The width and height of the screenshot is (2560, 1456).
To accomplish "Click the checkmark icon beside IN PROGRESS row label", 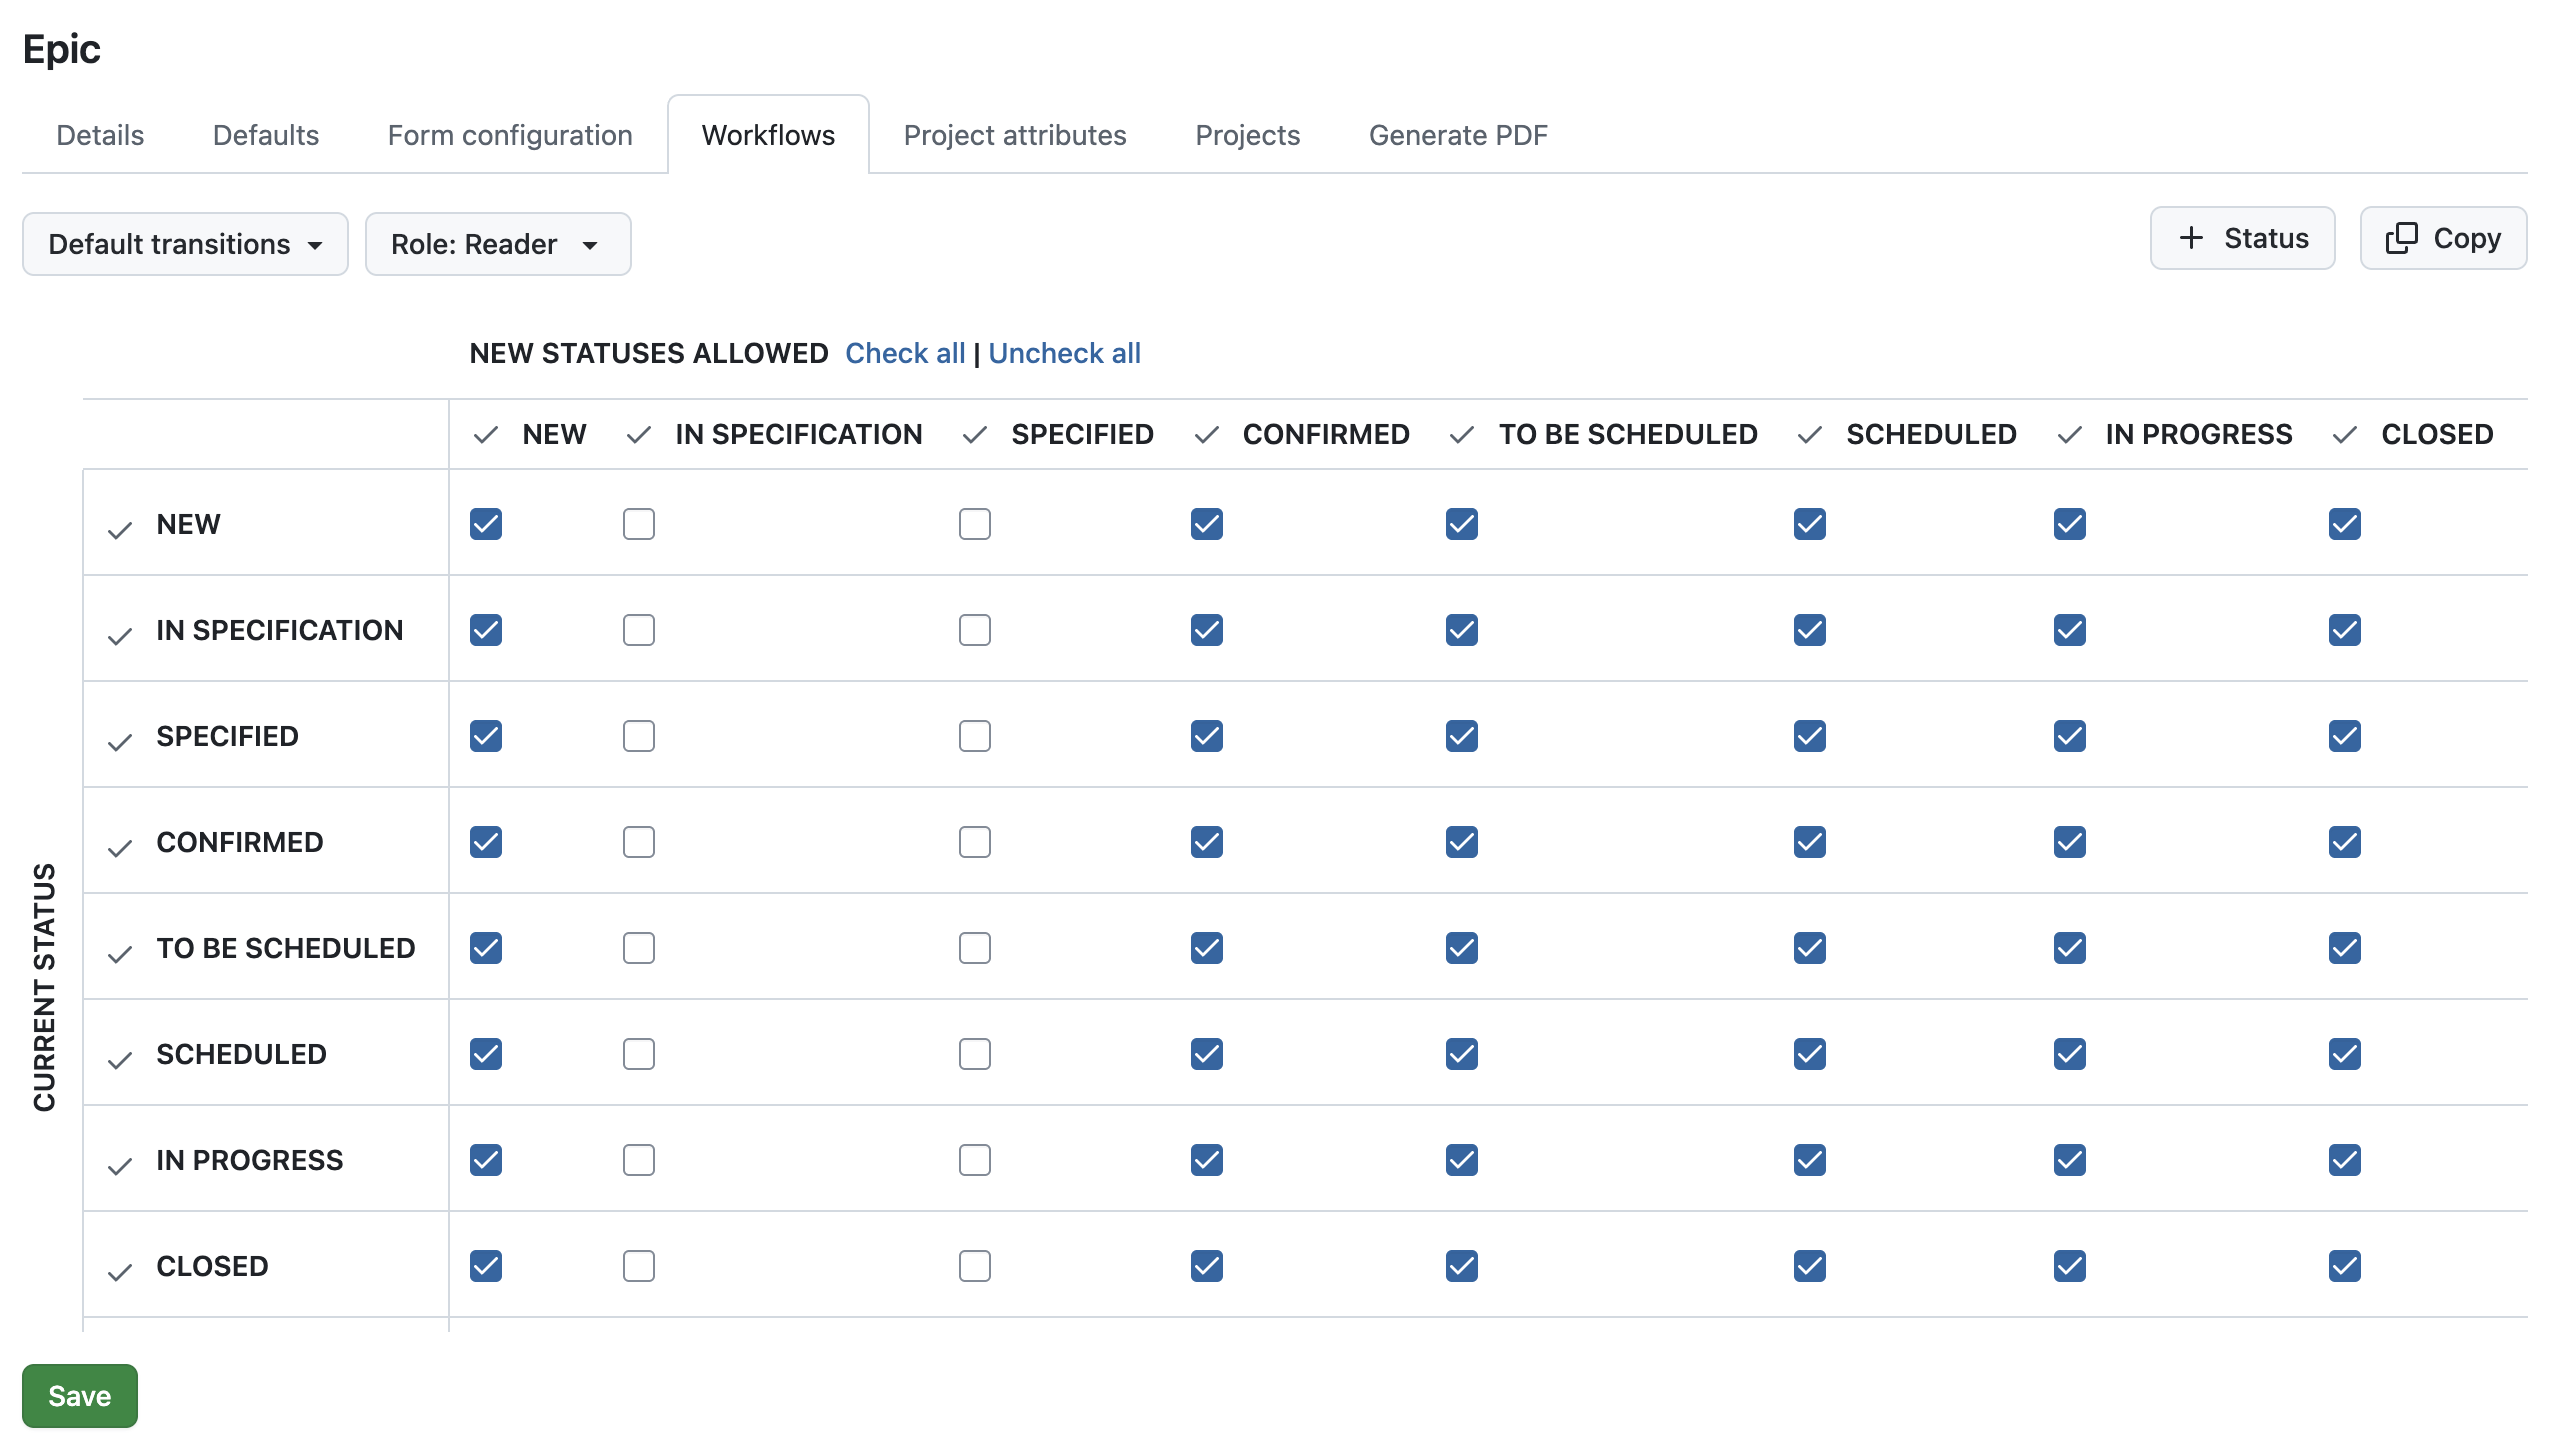I will [120, 1167].
